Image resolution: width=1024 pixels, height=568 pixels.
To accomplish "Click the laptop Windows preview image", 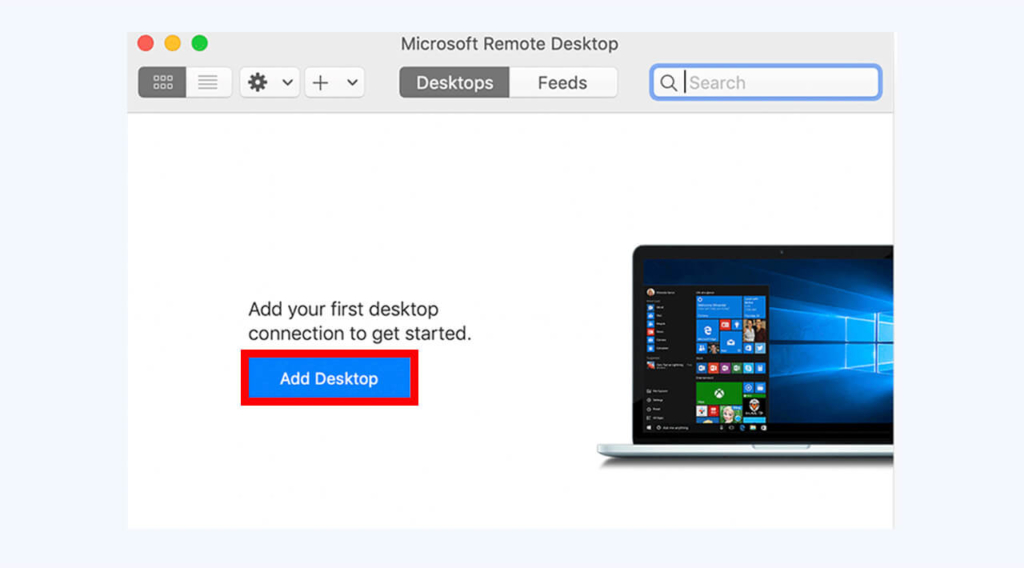I will [x=745, y=356].
